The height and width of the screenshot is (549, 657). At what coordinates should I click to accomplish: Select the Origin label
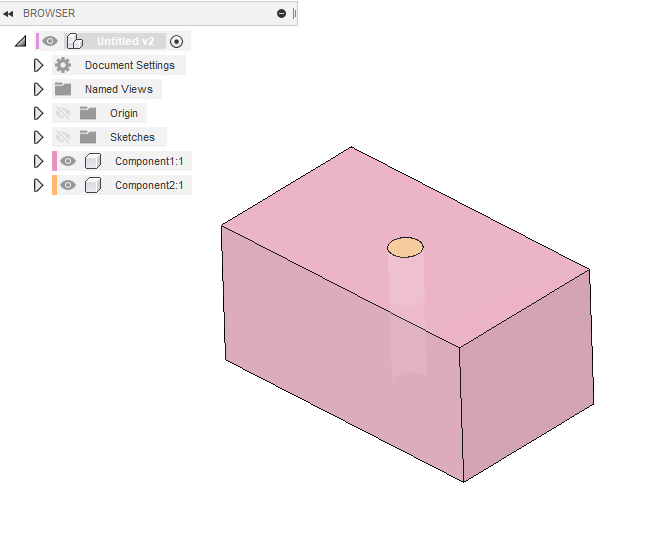pyautogui.click(x=124, y=114)
